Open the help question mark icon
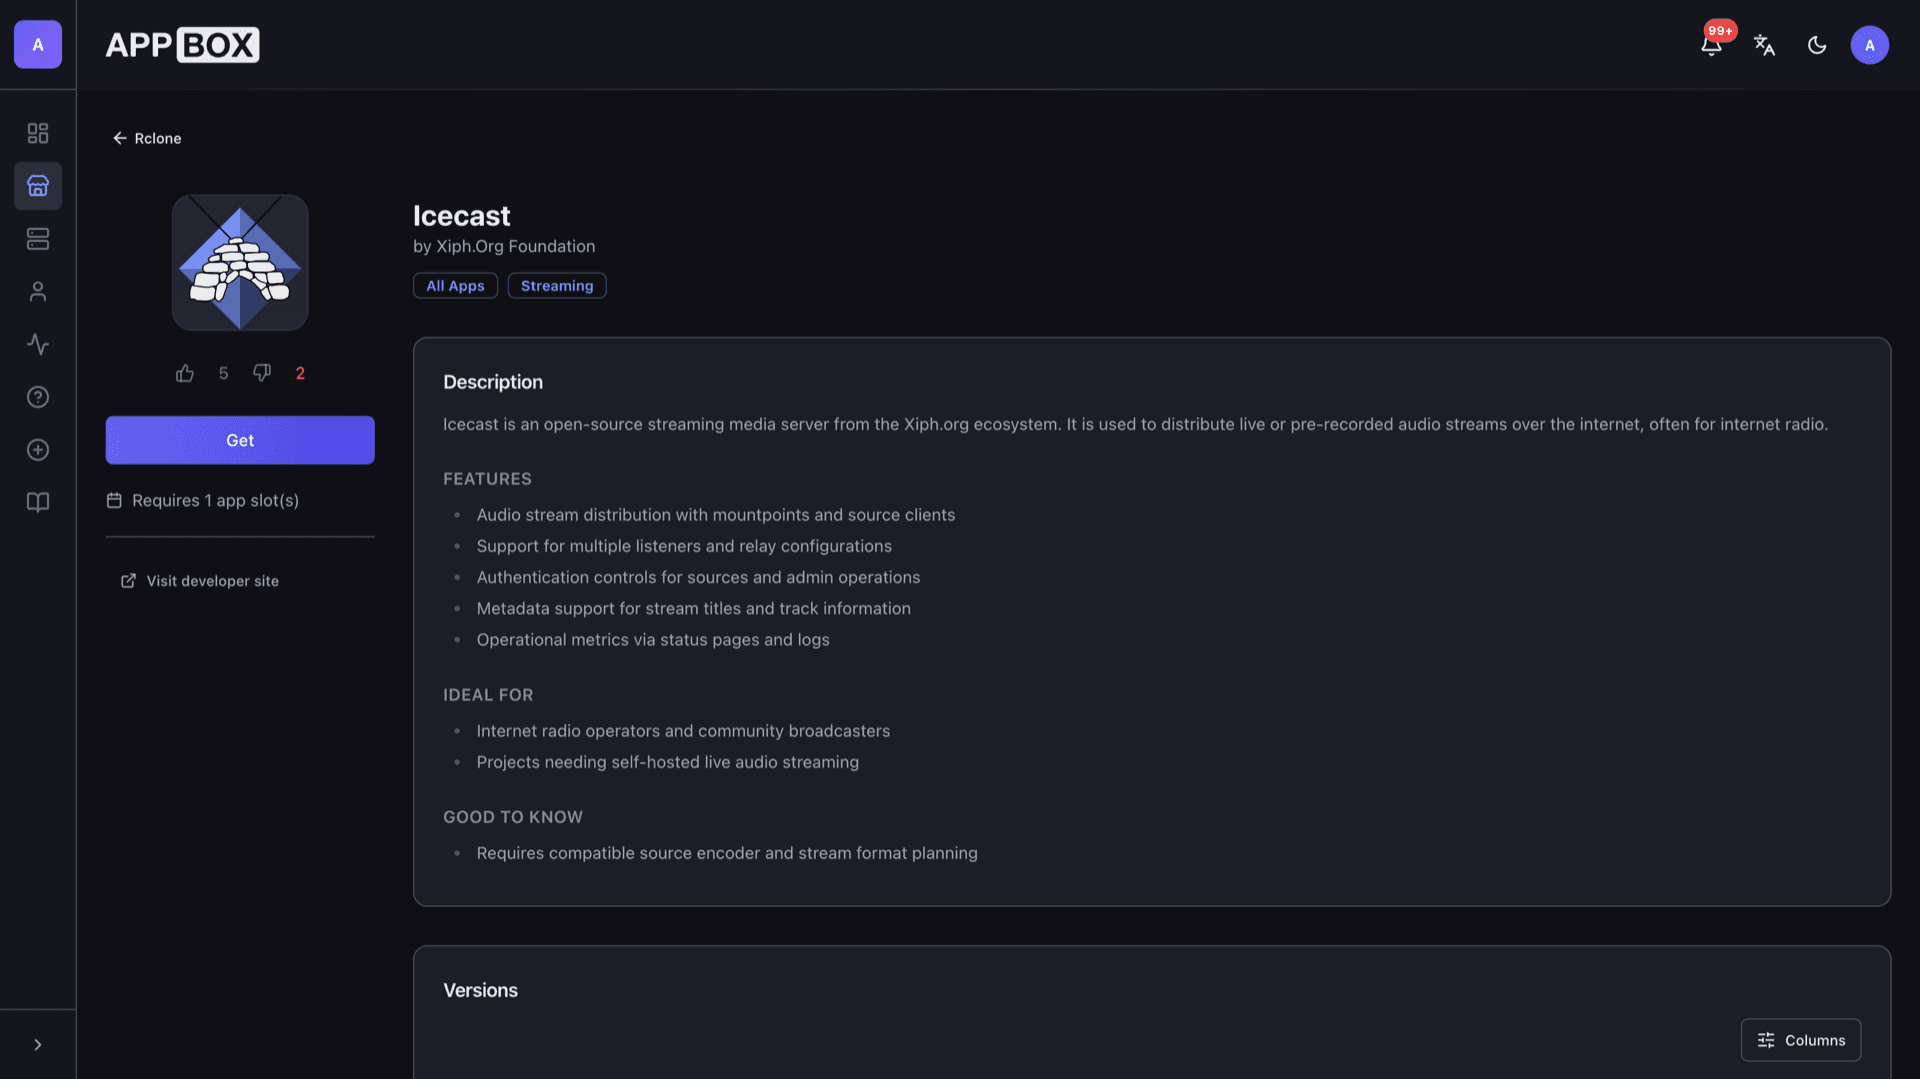Screen dimensions: 1920x1079 (x=38, y=397)
